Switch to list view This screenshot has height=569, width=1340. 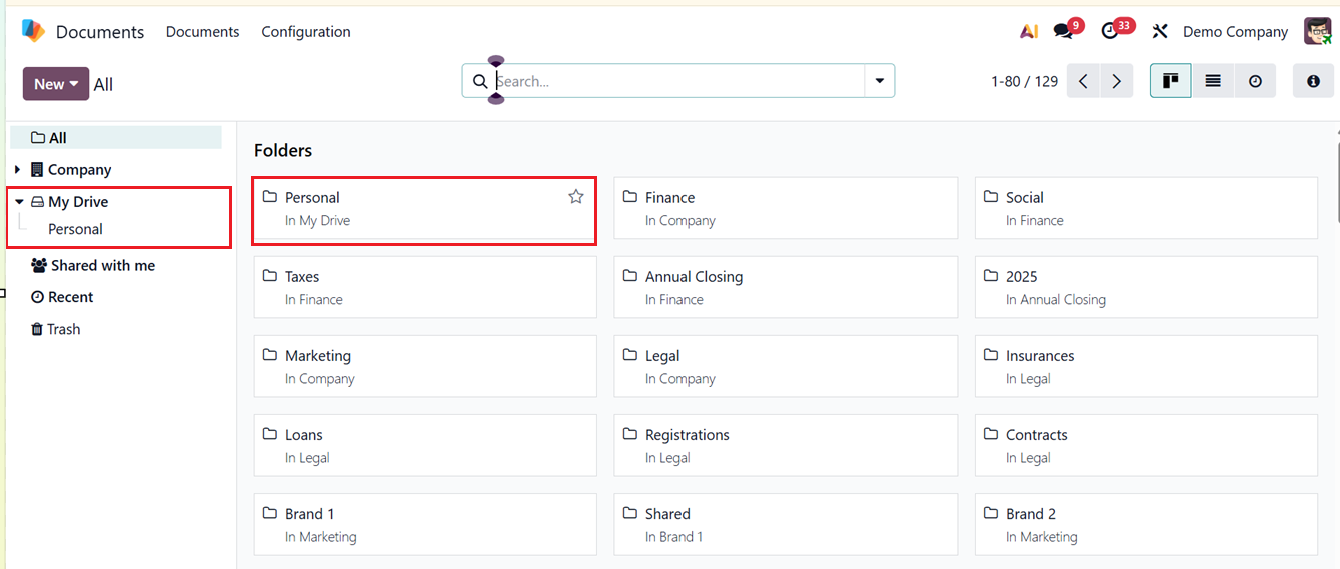pos(1213,81)
